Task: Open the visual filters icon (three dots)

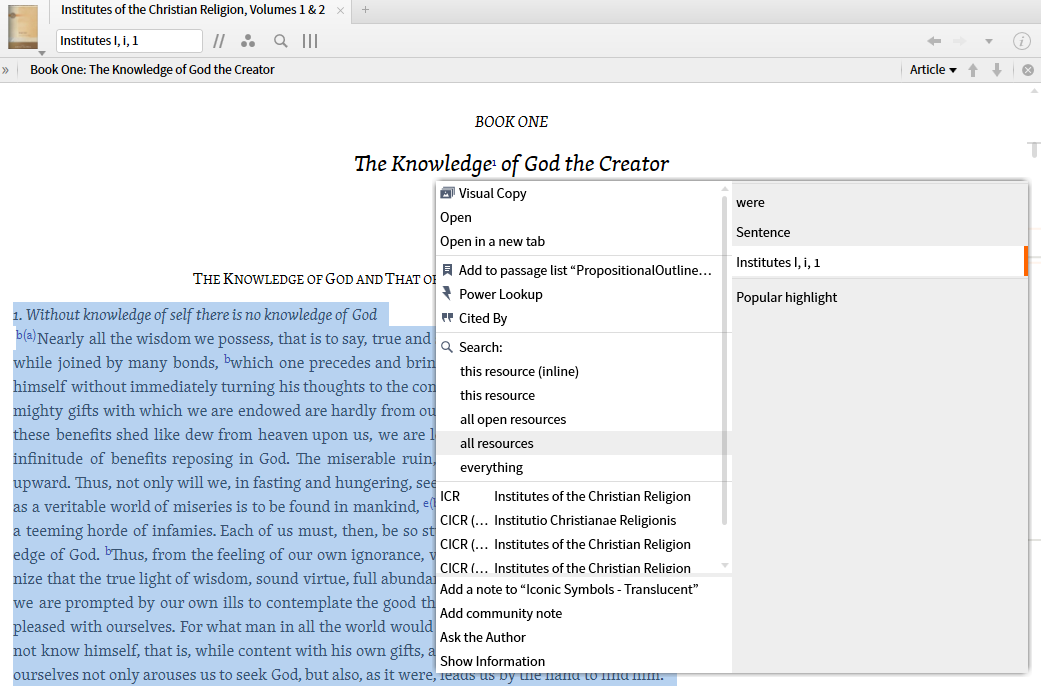Action: (248, 41)
